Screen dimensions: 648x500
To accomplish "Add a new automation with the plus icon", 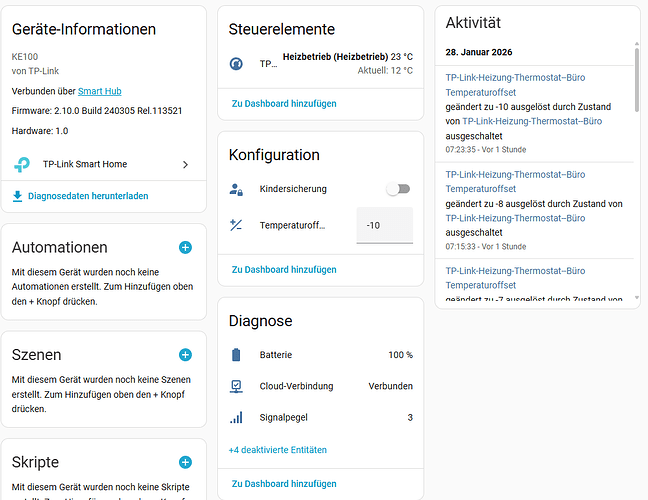I will coord(185,248).
